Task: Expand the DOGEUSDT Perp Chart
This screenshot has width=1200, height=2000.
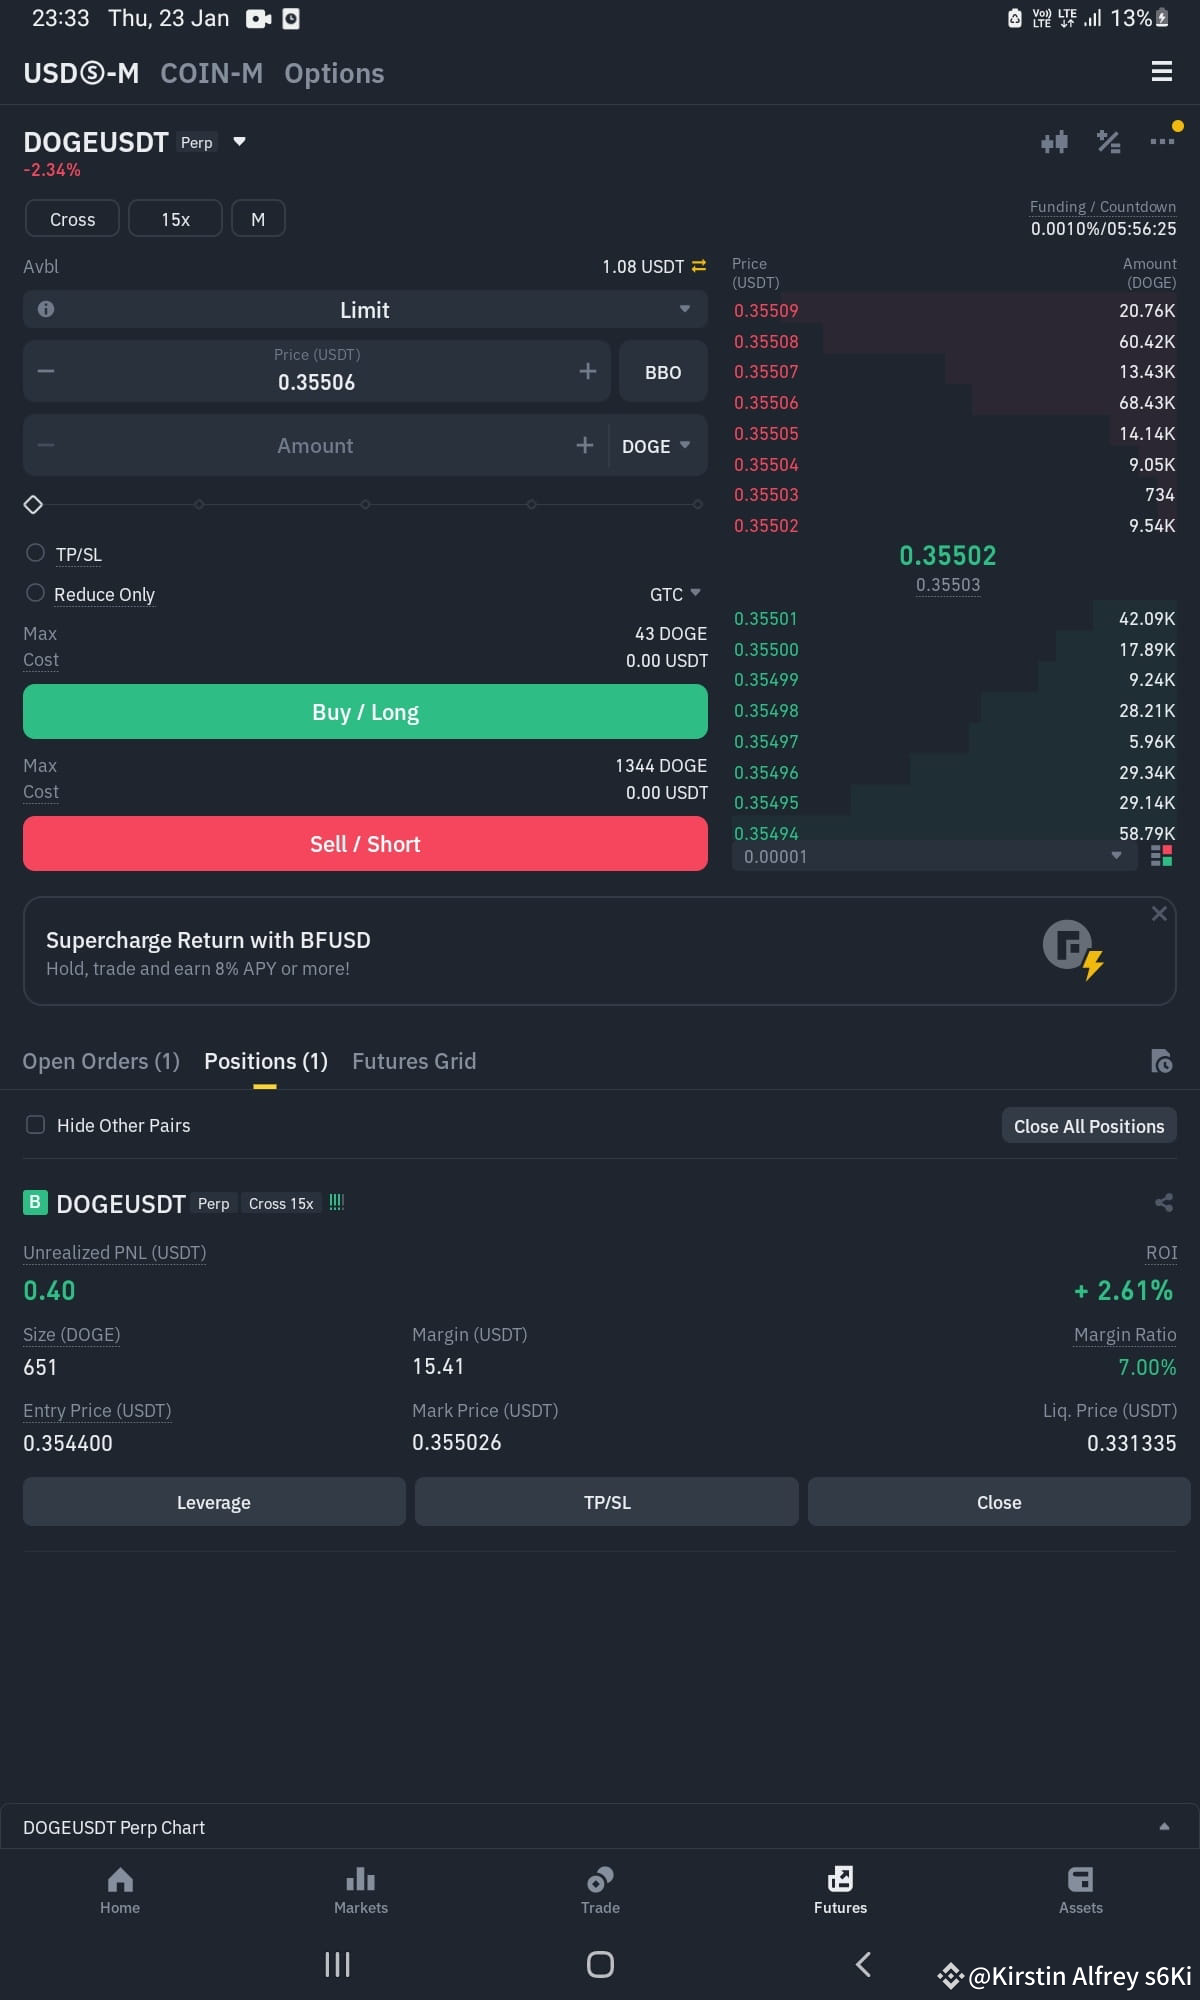Action: (600, 1827)
